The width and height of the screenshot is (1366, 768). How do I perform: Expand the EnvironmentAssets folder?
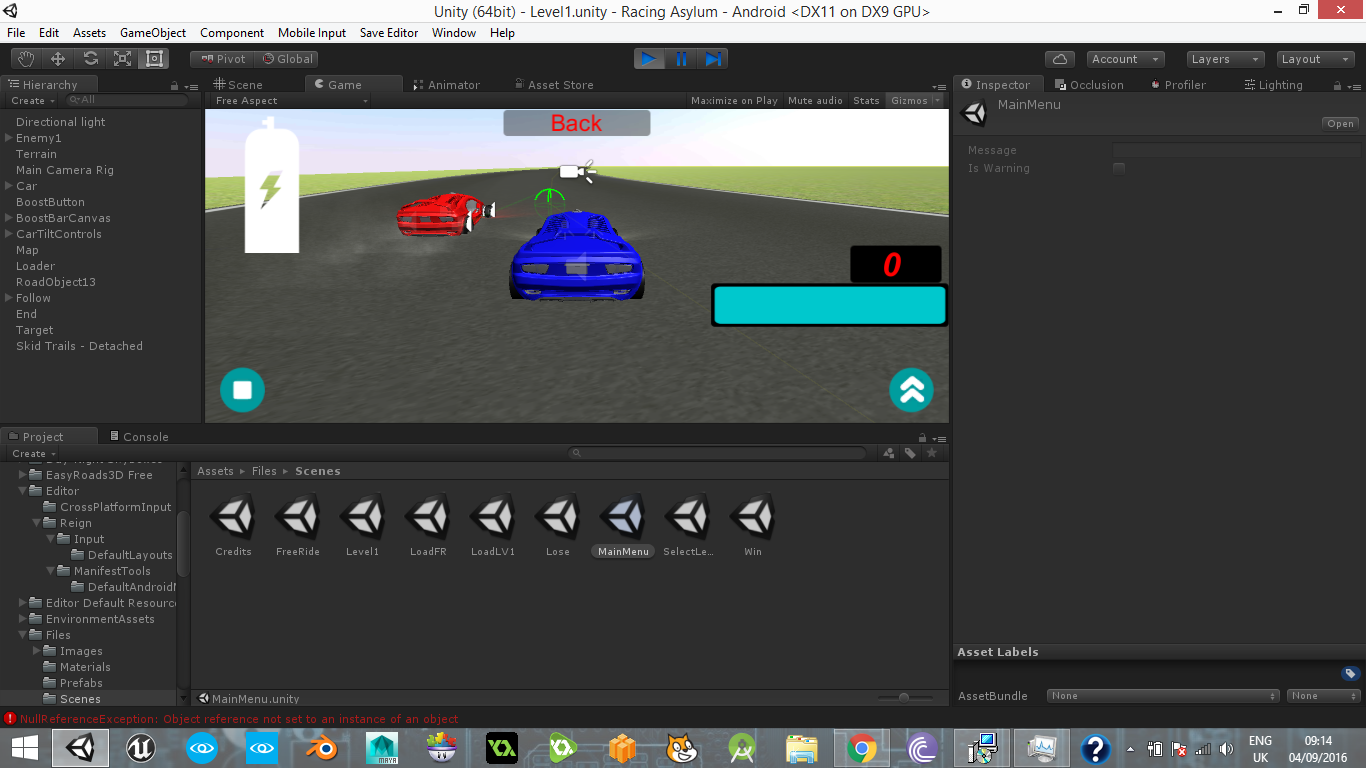pyautogui.click(x=23, y=619)
